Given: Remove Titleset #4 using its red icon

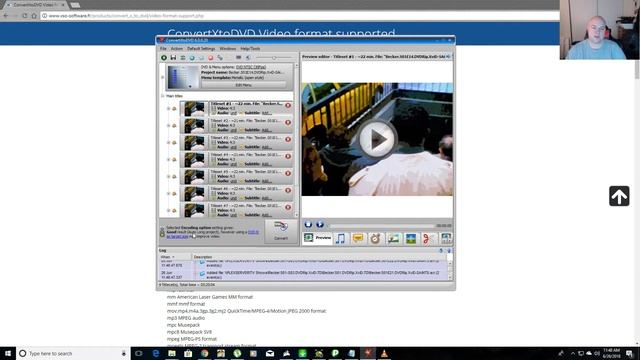Looking at the screenshot, I should [x=288, y=156].
